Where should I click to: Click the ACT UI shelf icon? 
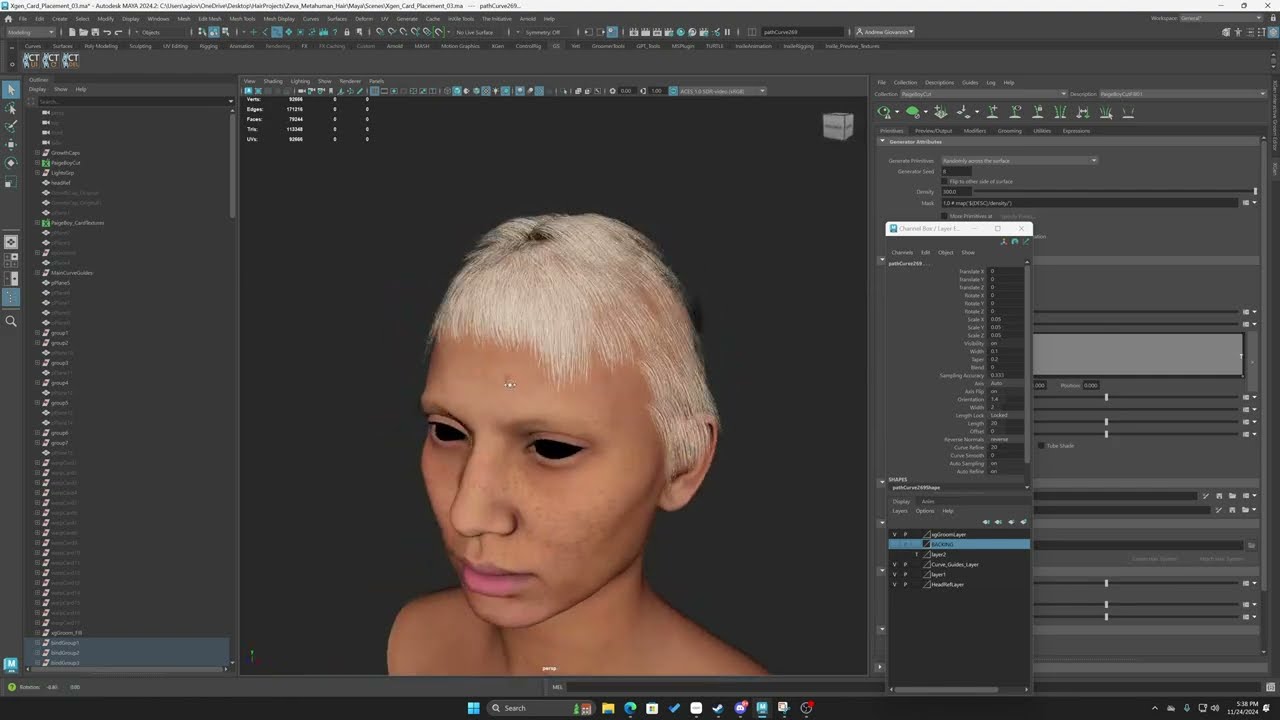pyautogui.click(x=31, y=60)
